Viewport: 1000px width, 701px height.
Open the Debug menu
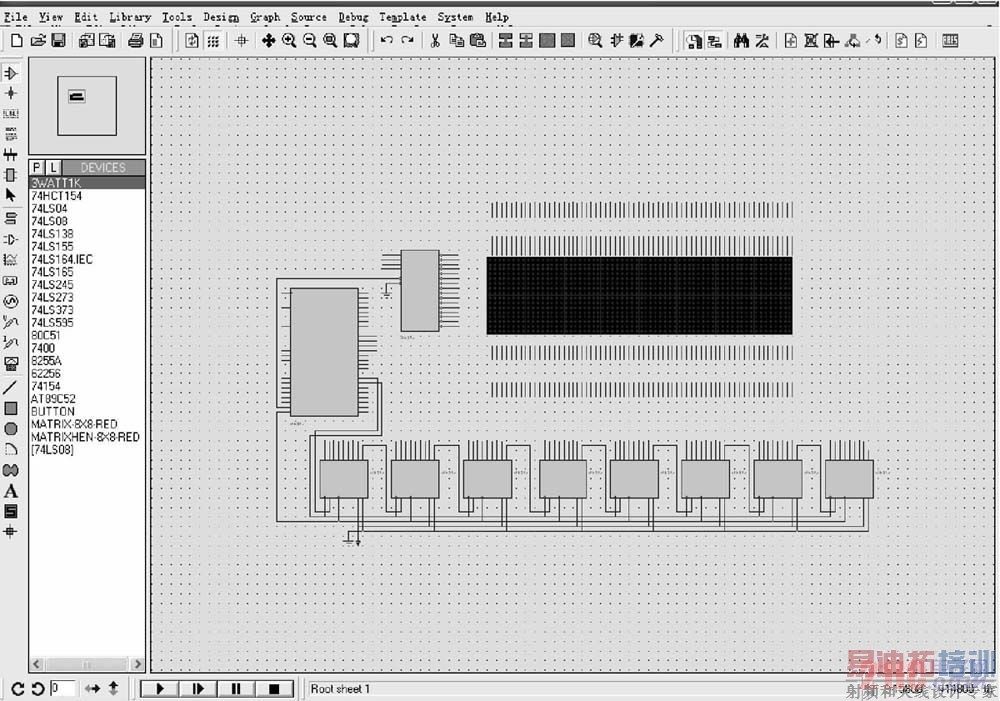tap(353, 17)
